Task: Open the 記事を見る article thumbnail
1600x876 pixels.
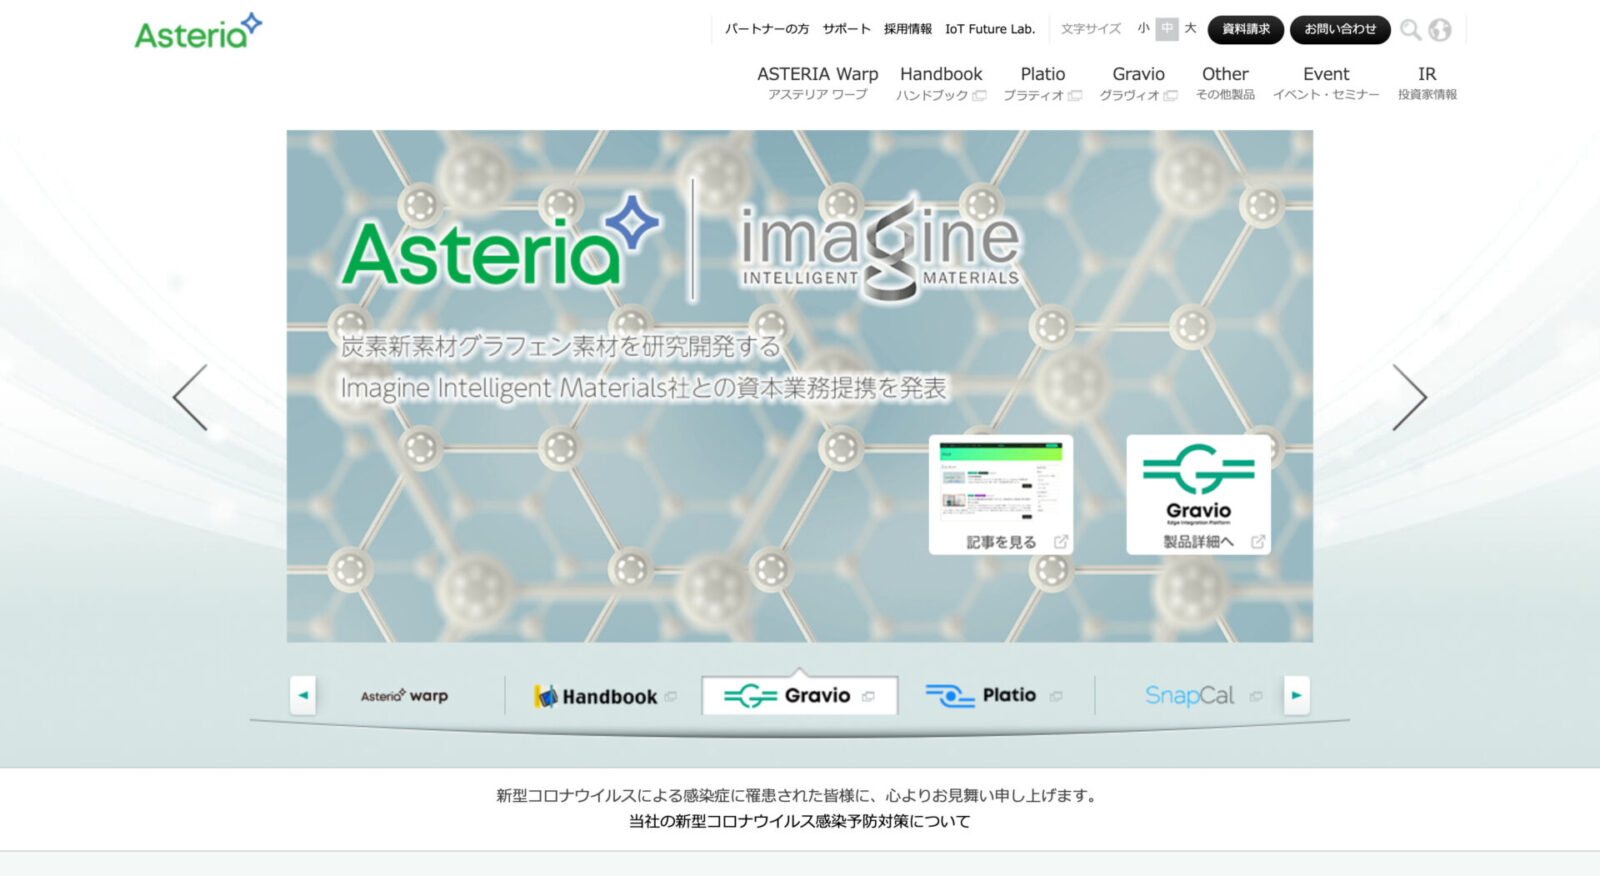Action: [x=1001, y=495]
